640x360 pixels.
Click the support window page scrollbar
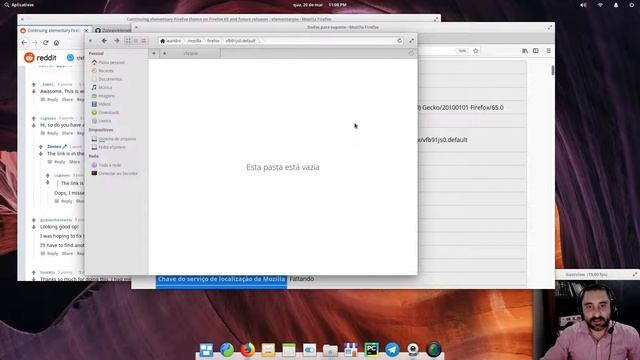(x=553, y=70)
